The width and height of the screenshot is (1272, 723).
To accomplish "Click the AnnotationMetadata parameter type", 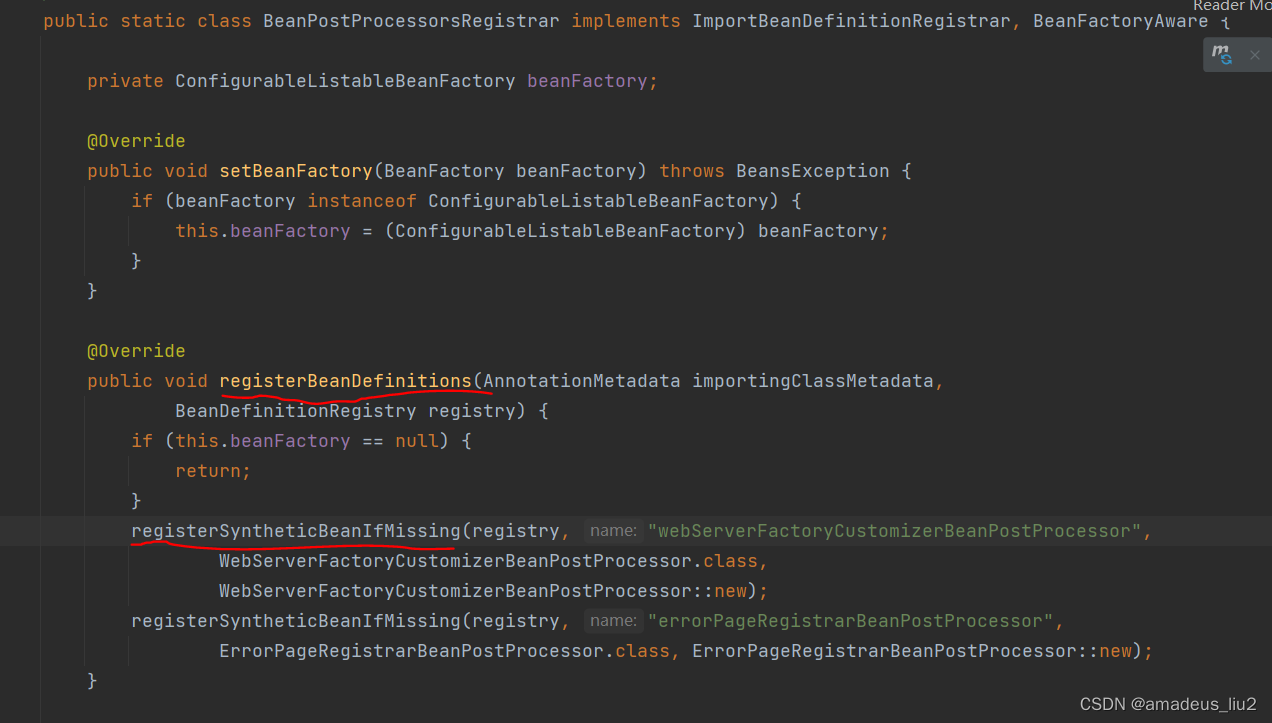I will tap(582, 381).
